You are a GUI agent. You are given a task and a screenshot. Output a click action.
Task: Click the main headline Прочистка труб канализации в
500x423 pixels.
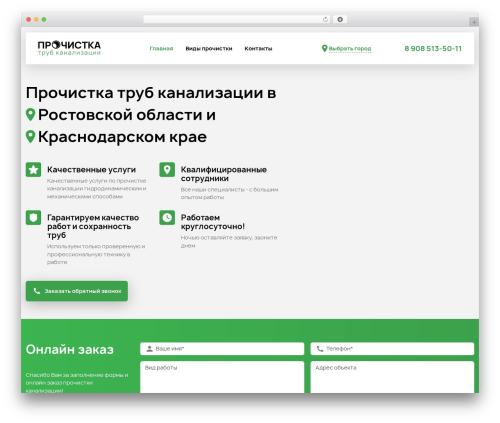coord(151,93)
